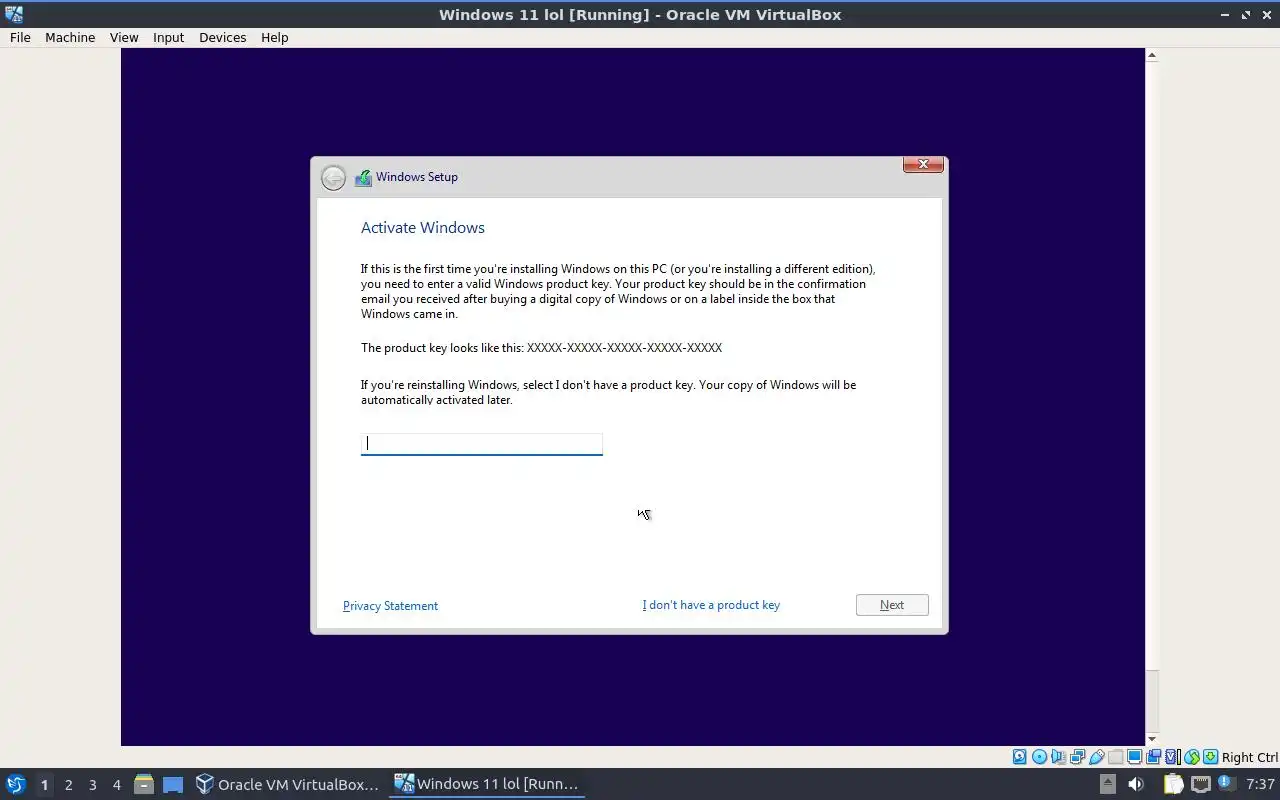Click the scrollbar down arrow
Screen dimensions: 1280x800
click(x=1151, y=739)
